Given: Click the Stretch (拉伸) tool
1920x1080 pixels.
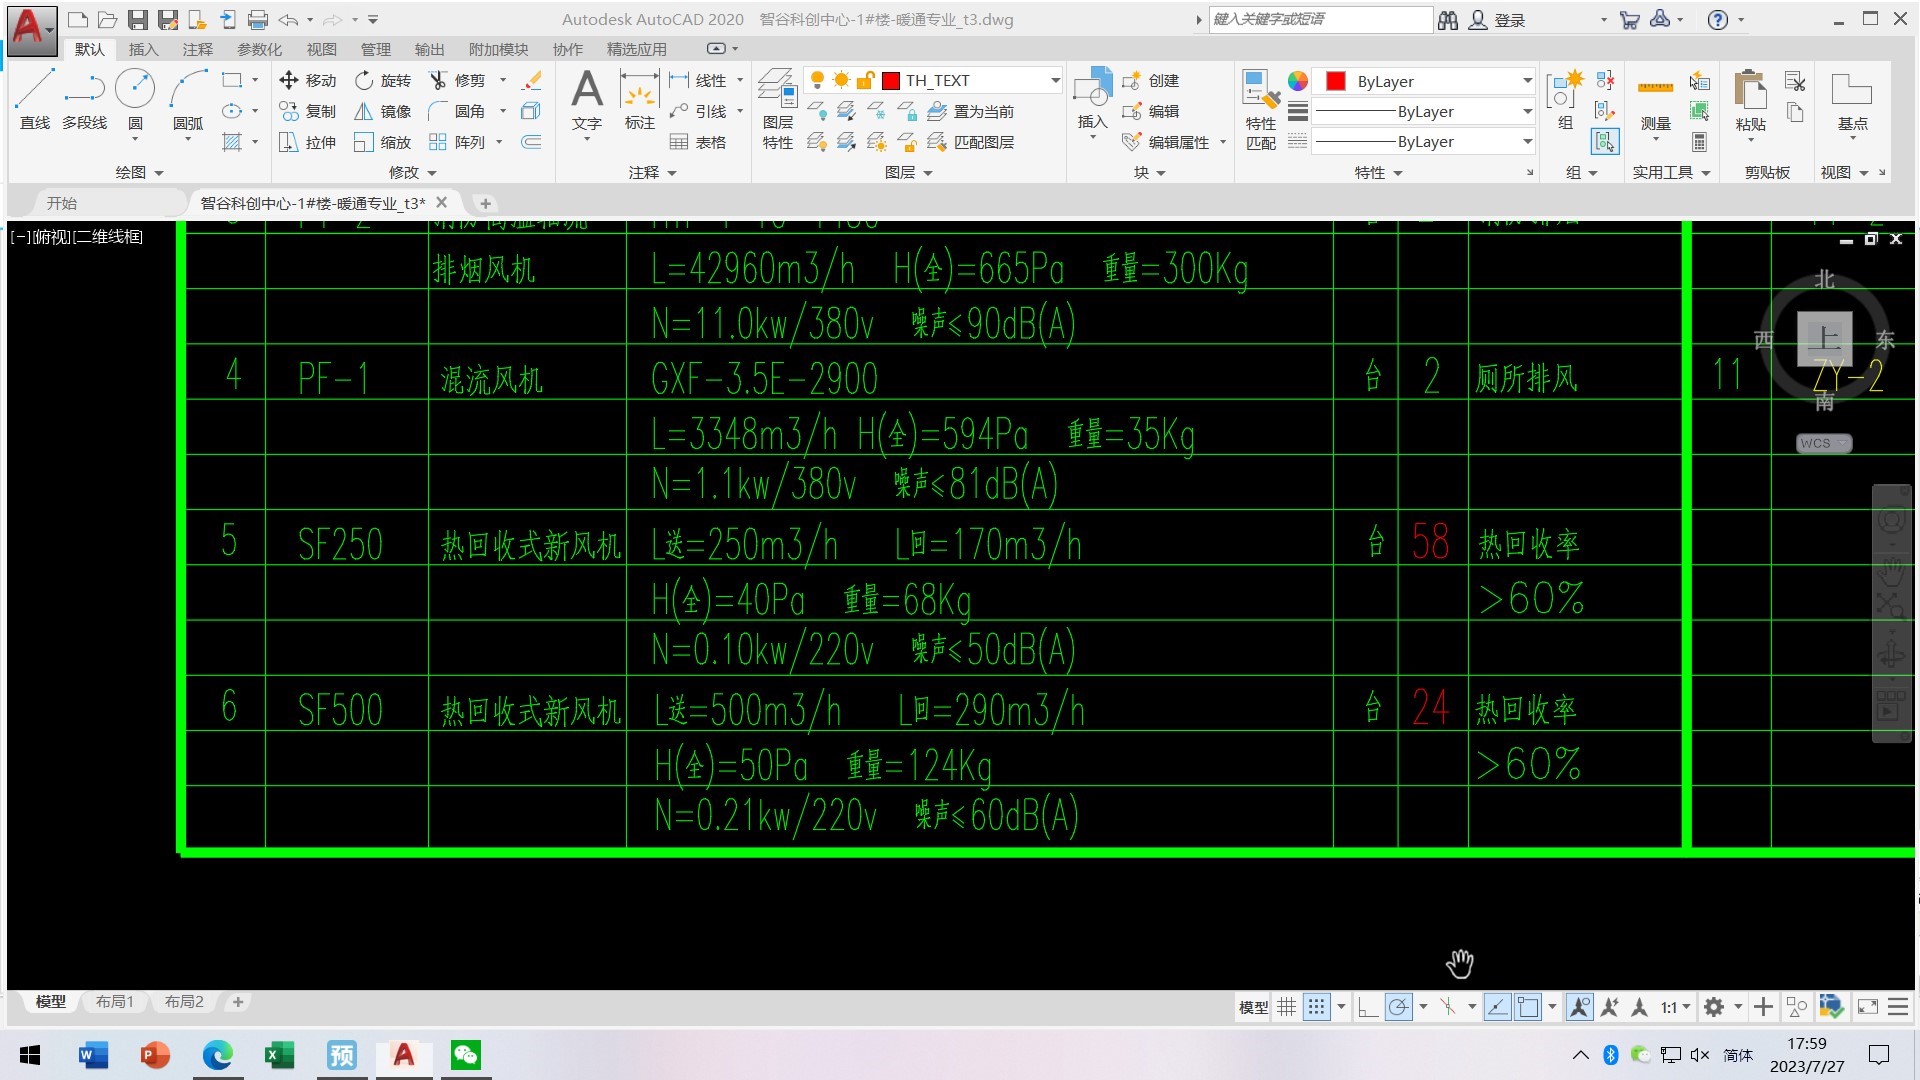Looking at the screenshot, I should click(x=308, y=142).
